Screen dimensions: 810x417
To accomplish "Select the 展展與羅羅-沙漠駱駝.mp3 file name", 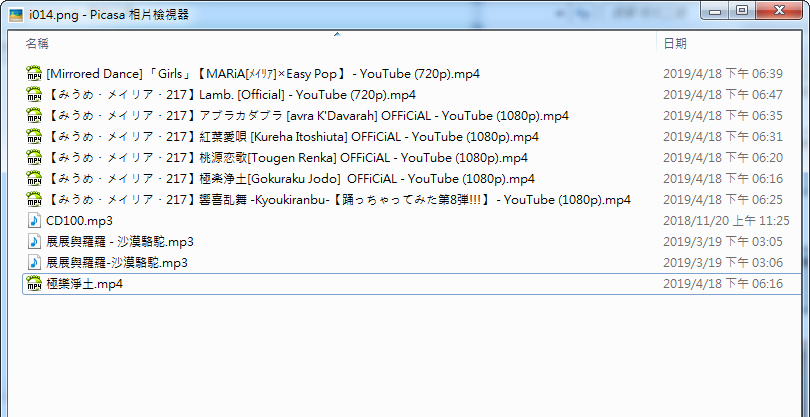I will tap(117, 262).
